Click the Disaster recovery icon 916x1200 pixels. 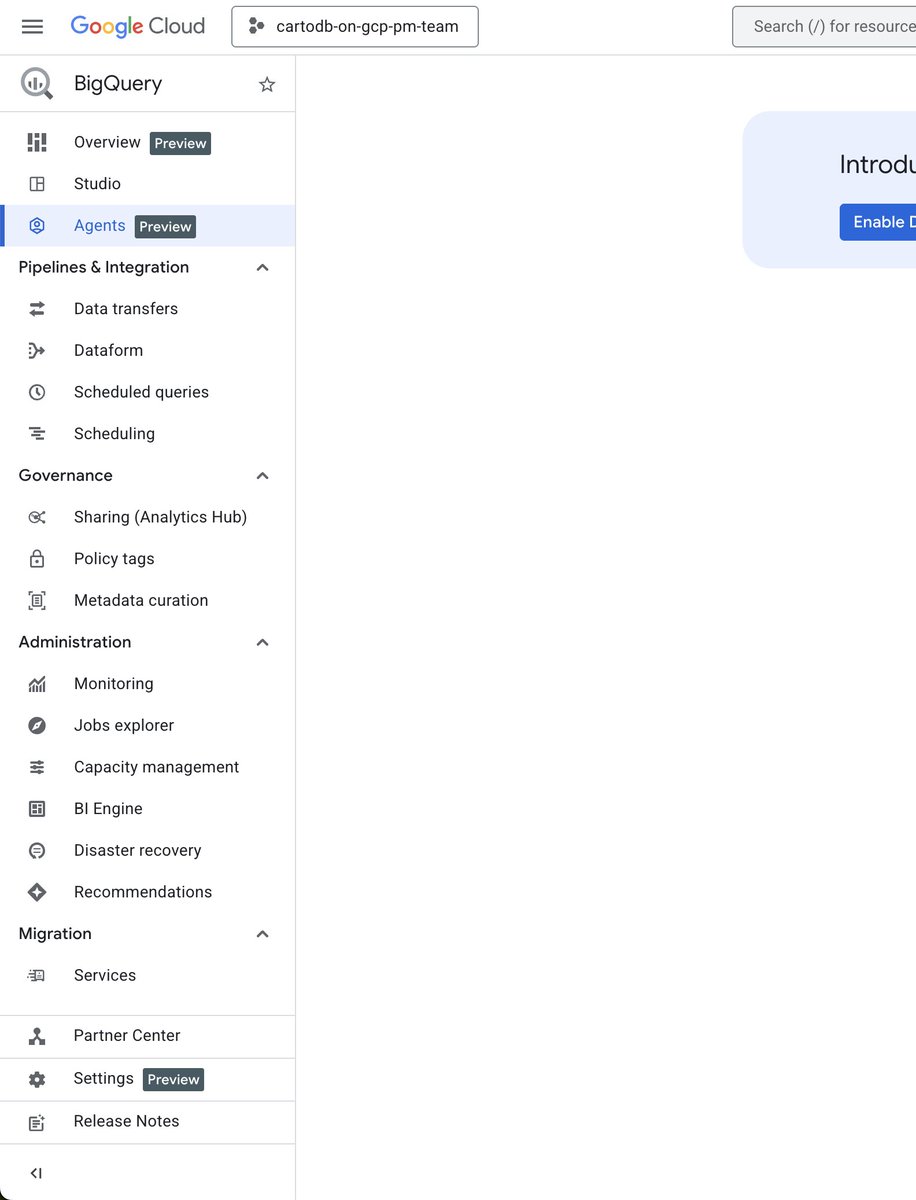37,850
